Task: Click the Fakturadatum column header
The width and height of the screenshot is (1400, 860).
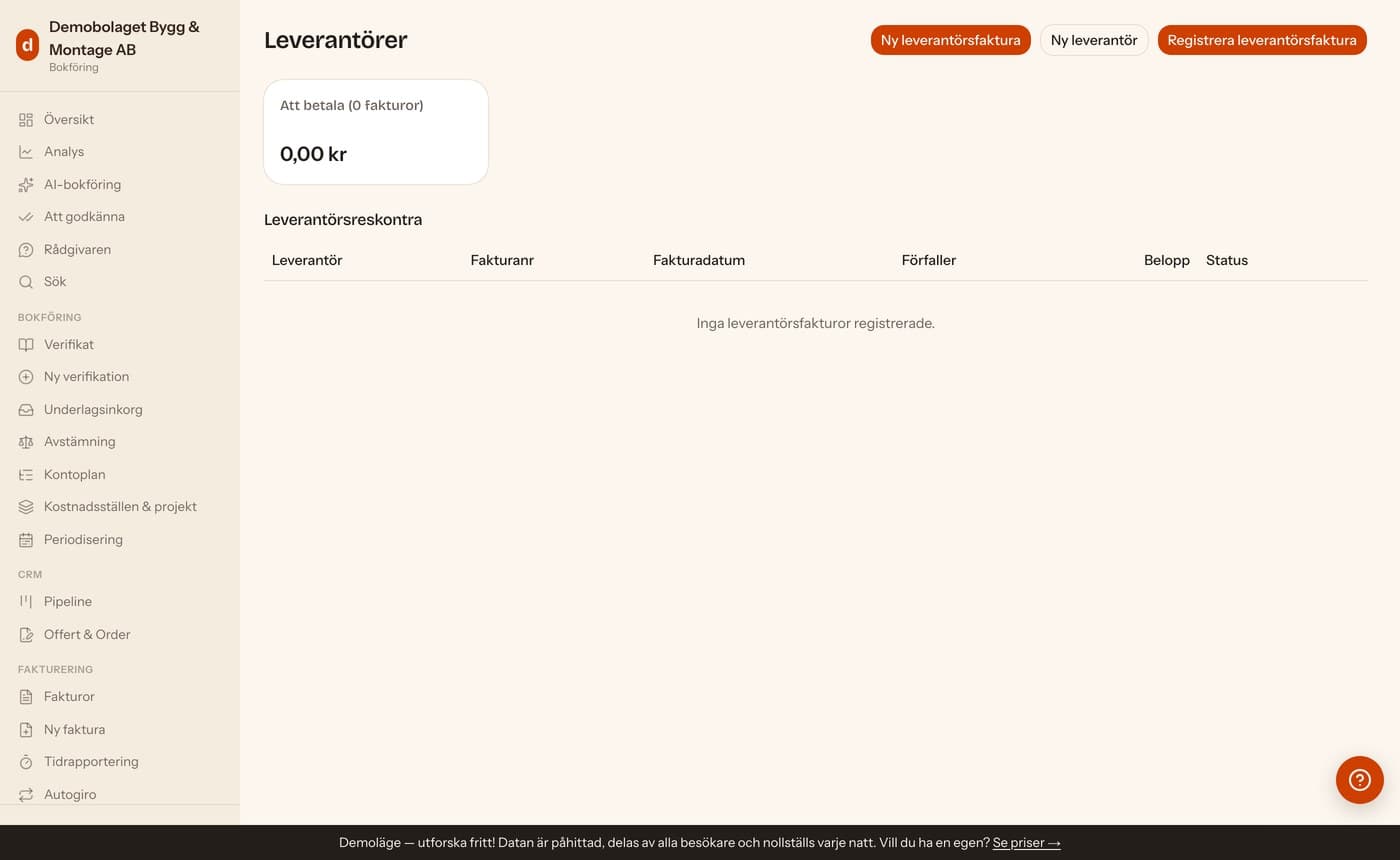Action: pos(699,260)
